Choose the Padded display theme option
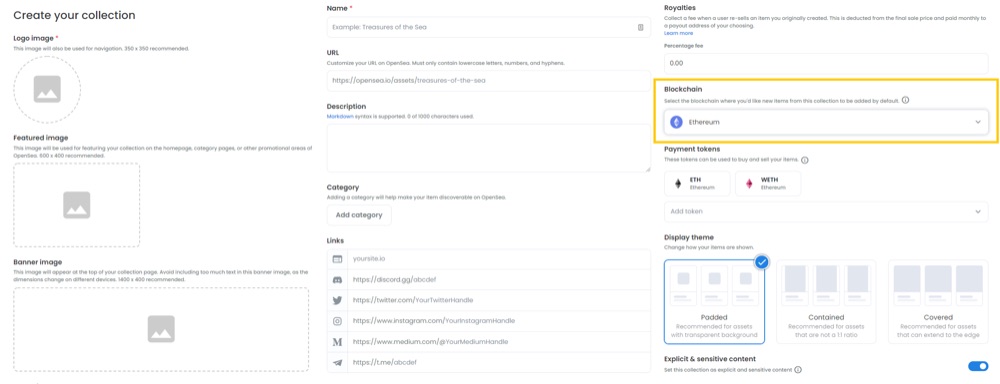 [714, 302]
